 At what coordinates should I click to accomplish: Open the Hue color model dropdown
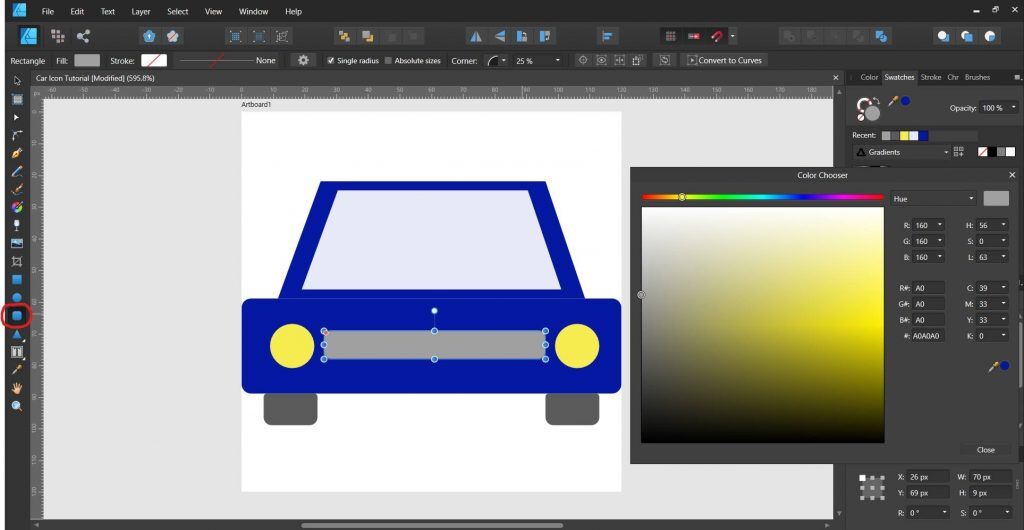tap(932, 199)
